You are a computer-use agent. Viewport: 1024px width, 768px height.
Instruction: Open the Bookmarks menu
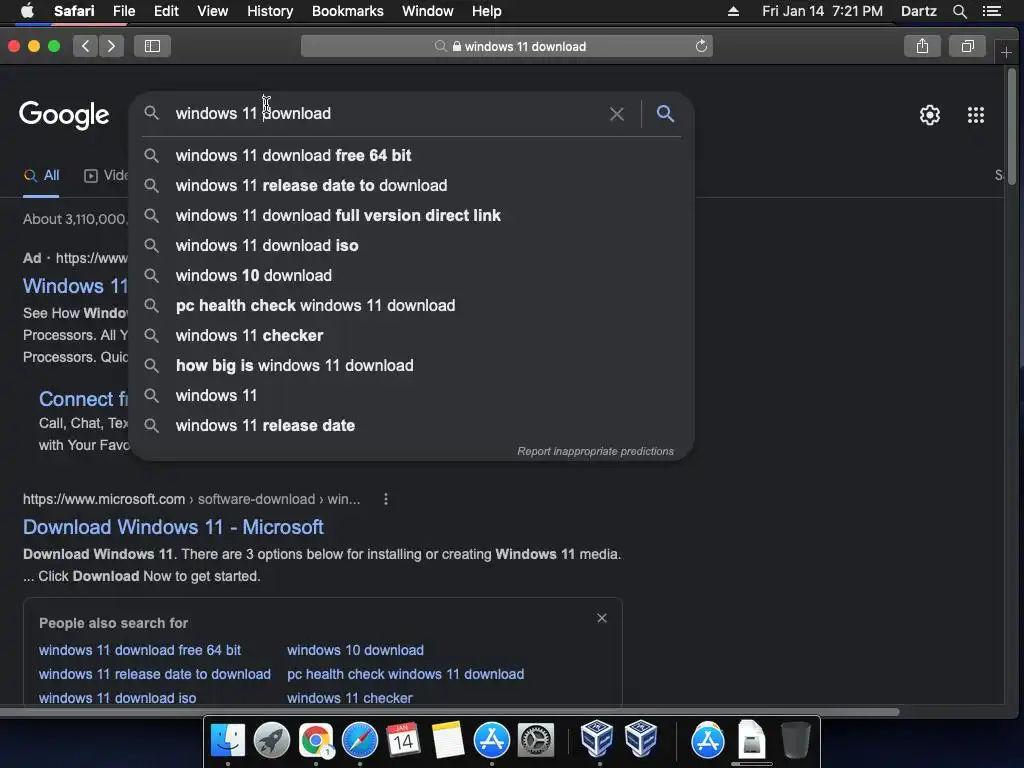click(x=347, y=11)
